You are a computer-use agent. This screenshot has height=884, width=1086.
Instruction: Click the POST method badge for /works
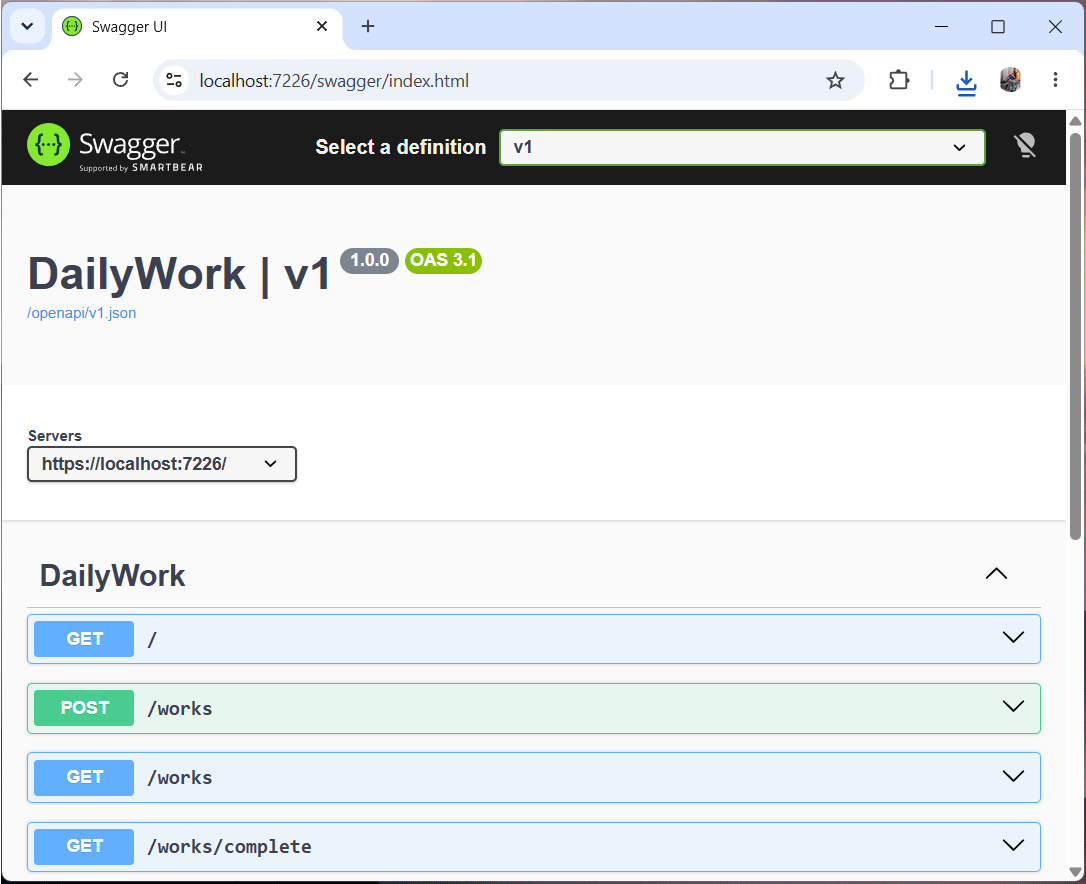click(84, 708)
